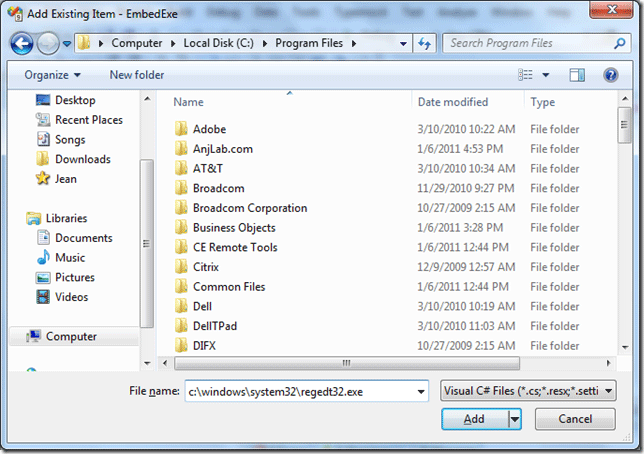
Task: Click the DIFX folder icon
Action: [x=181, y=345]
